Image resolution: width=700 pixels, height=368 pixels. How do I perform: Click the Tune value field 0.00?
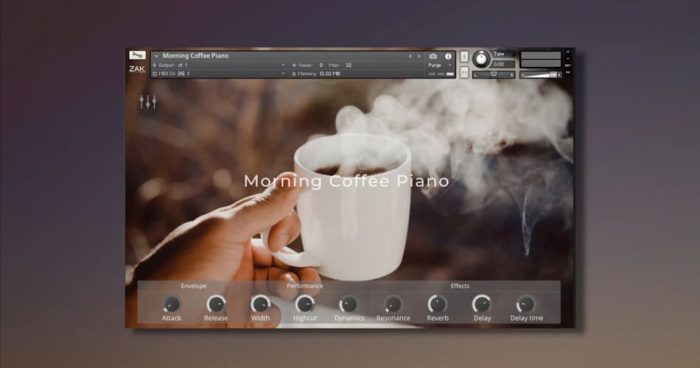[x=503, y=64]
